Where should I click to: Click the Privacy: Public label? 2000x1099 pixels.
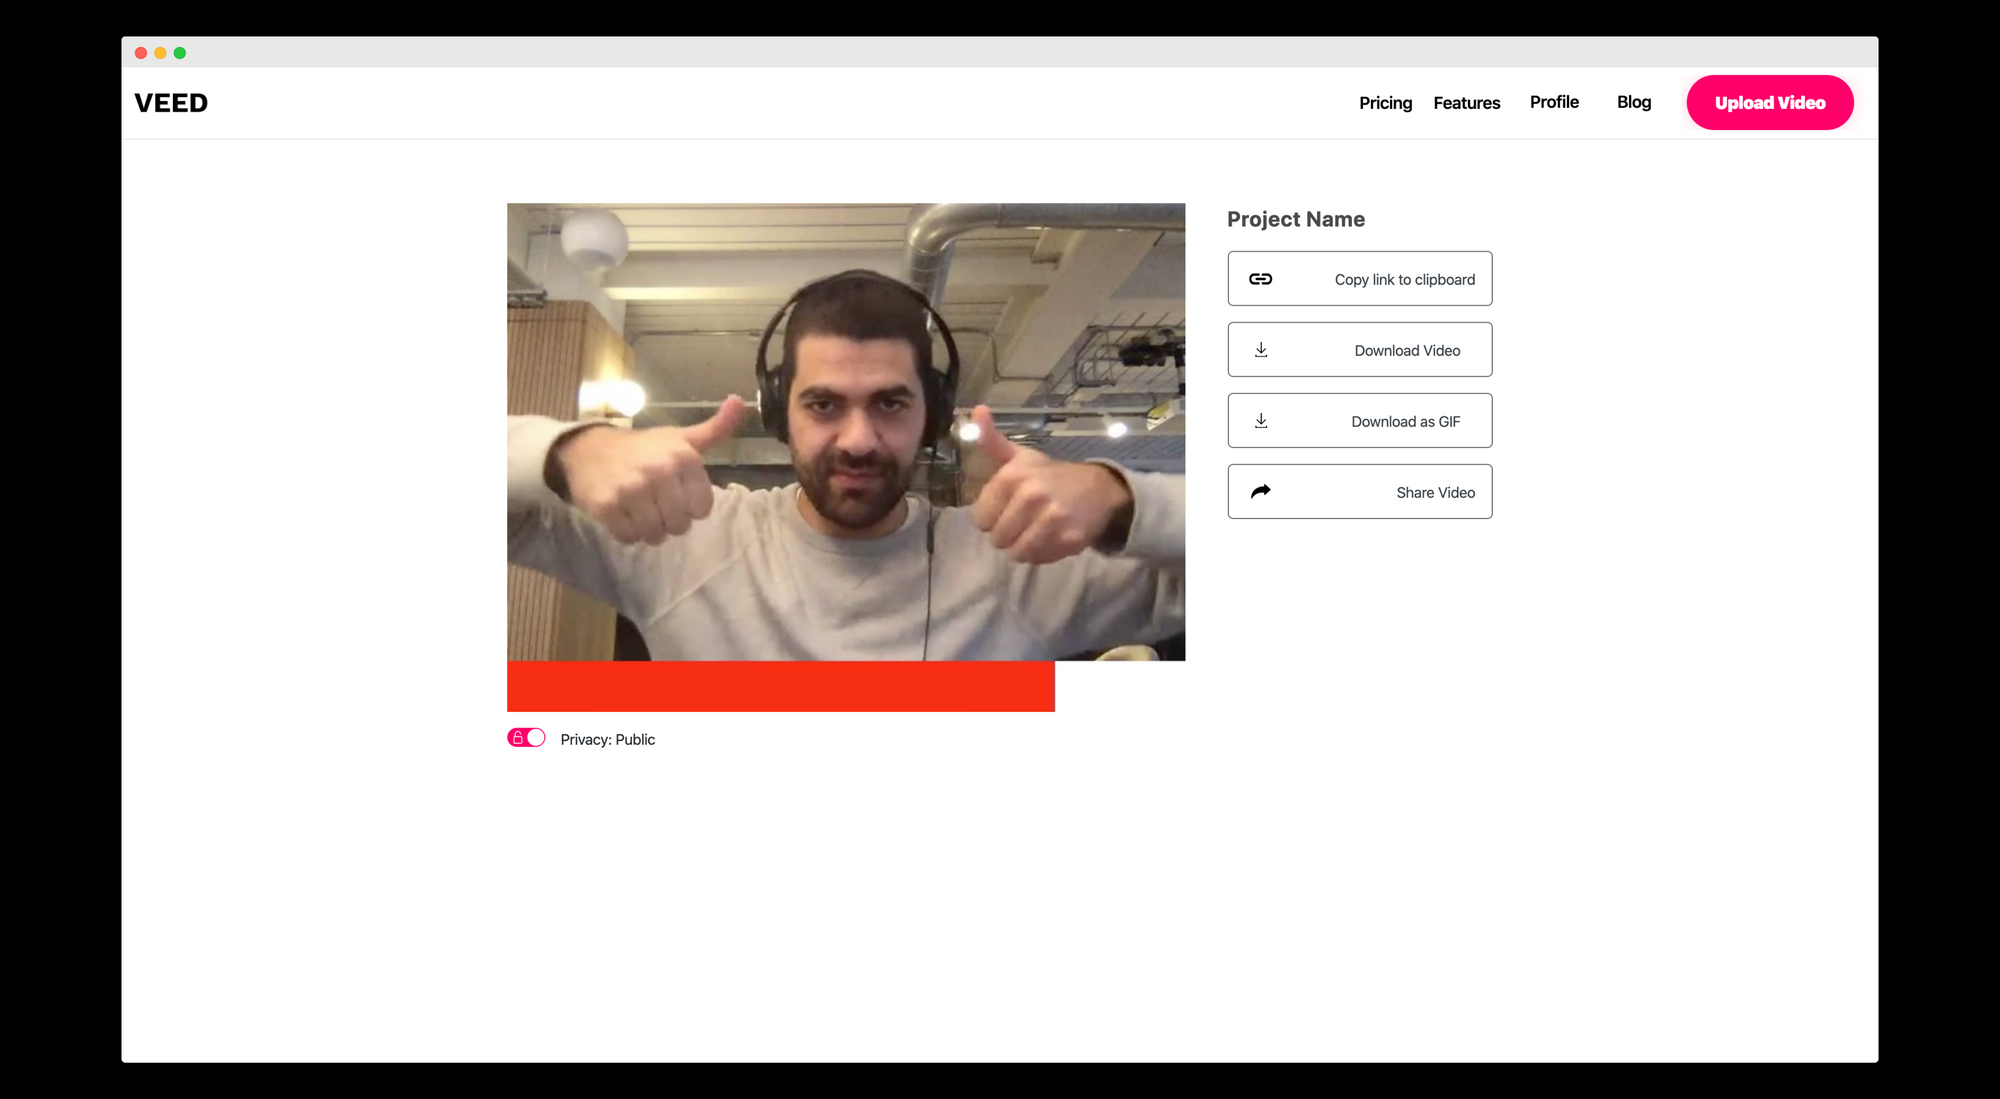click(x=607, y=740)
